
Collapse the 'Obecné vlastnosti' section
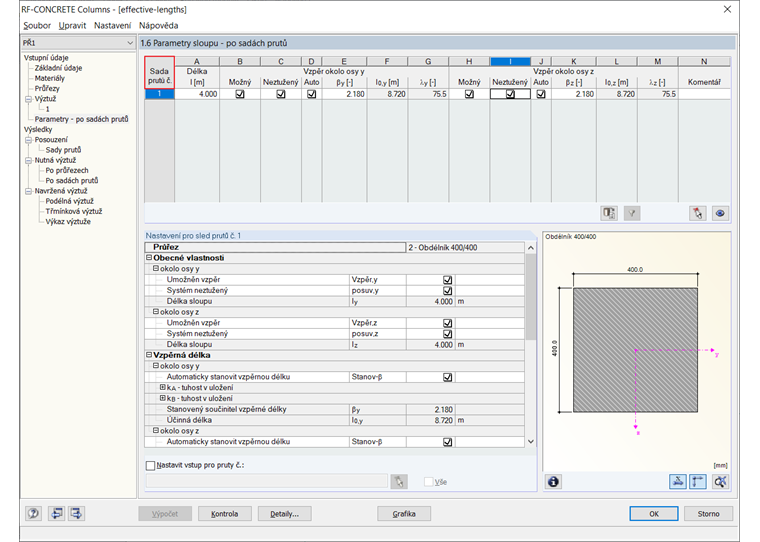149,258
